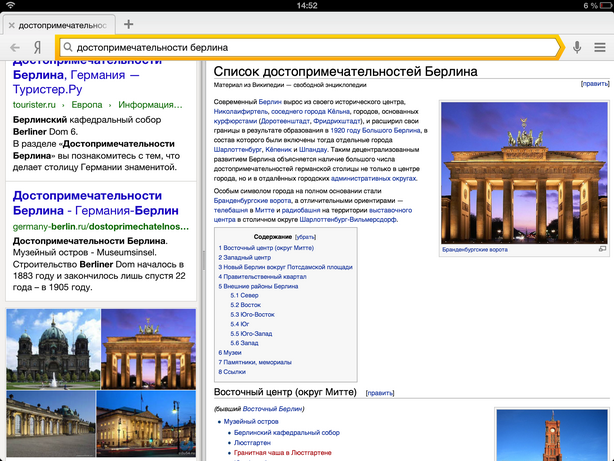Activate voice search microphone

[577, 47]
